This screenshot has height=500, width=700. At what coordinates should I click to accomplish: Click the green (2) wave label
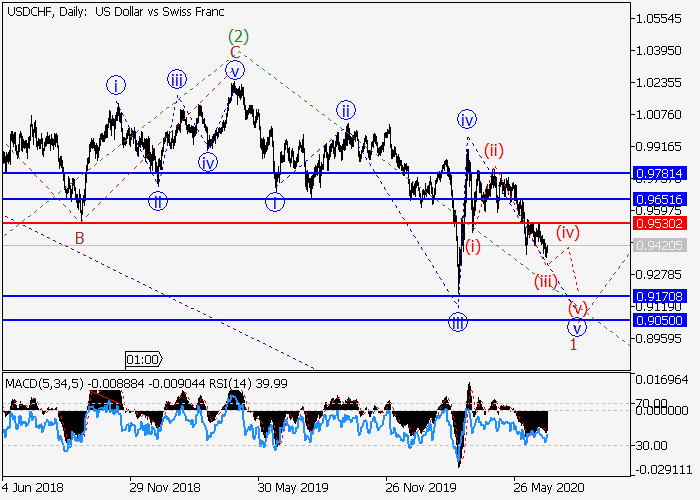click(239, 36)
